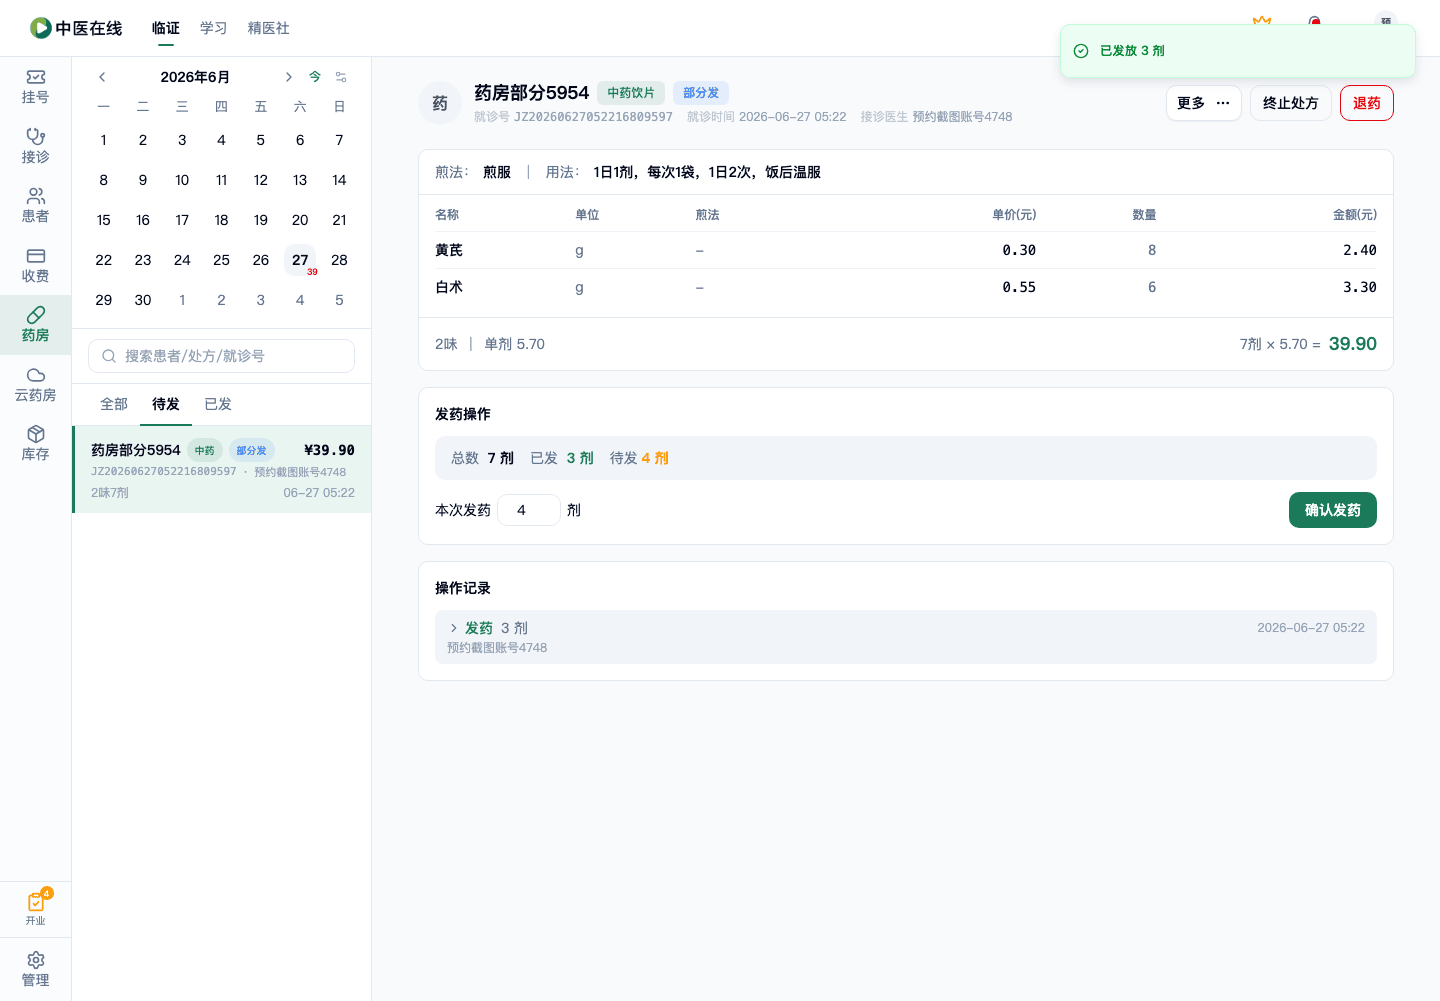Click the round 药 prescription avatar
Screen dimensions: 1440x1001
[x=440, y=103]
